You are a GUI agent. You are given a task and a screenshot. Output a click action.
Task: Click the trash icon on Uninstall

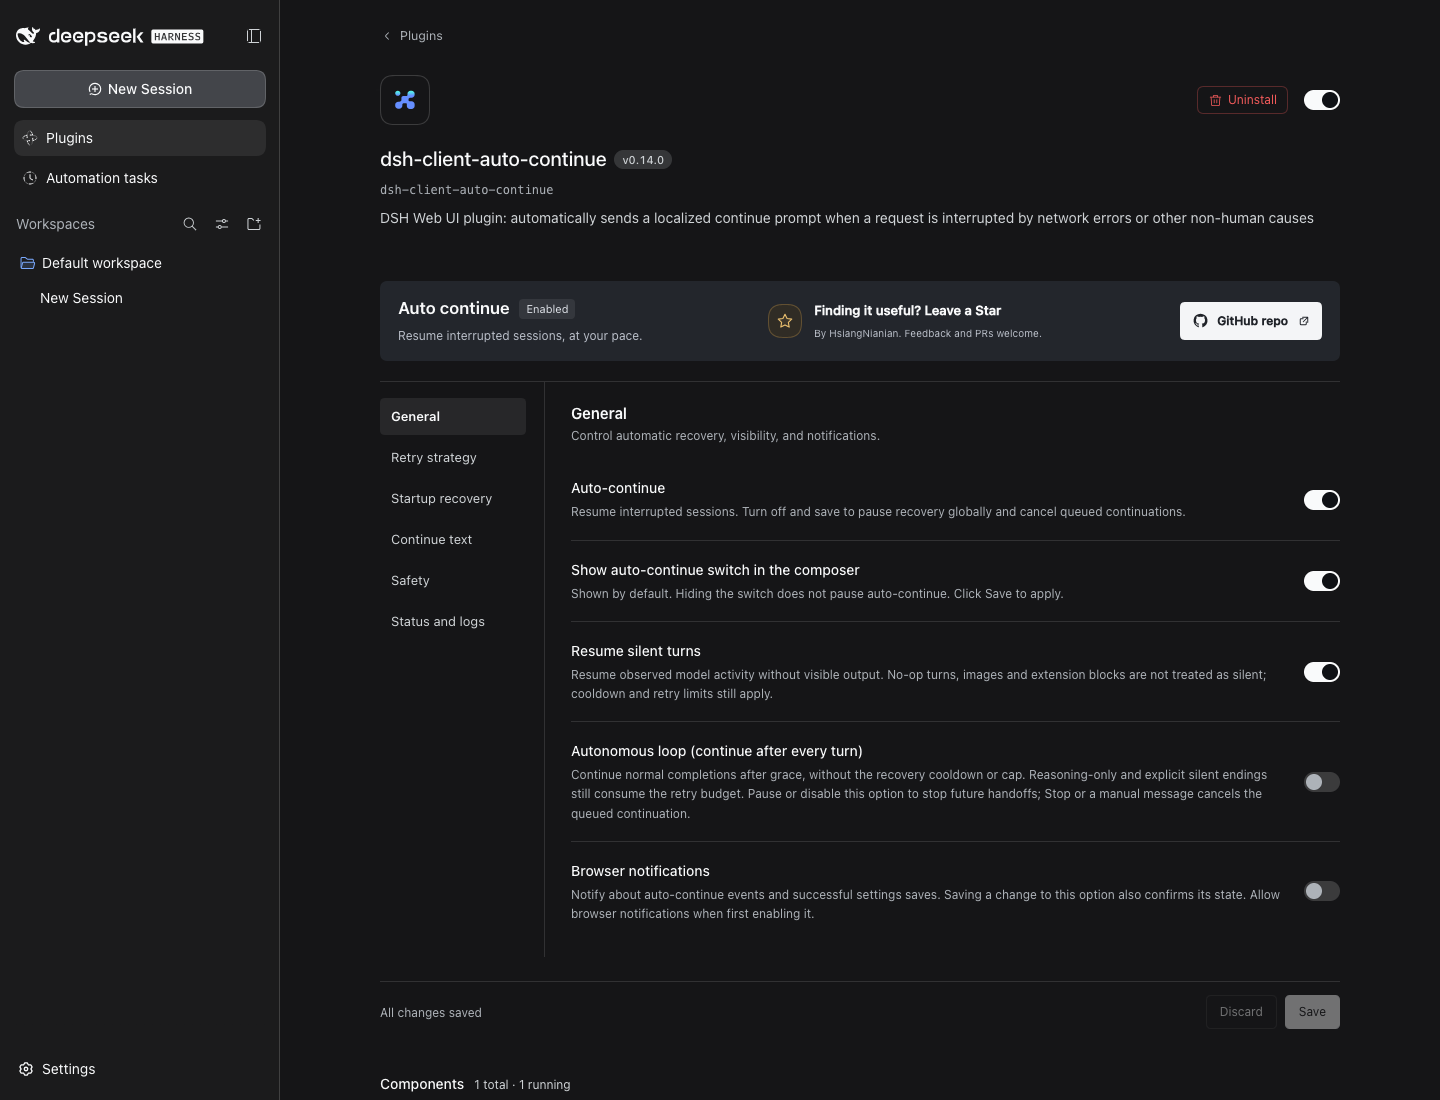click(x=1215, y=100)
